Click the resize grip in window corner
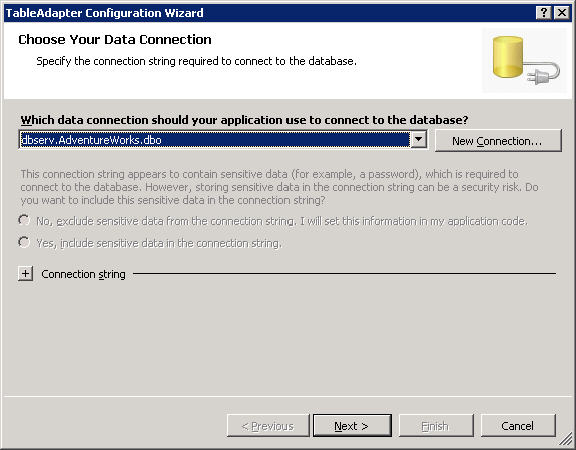 [567, 441]
